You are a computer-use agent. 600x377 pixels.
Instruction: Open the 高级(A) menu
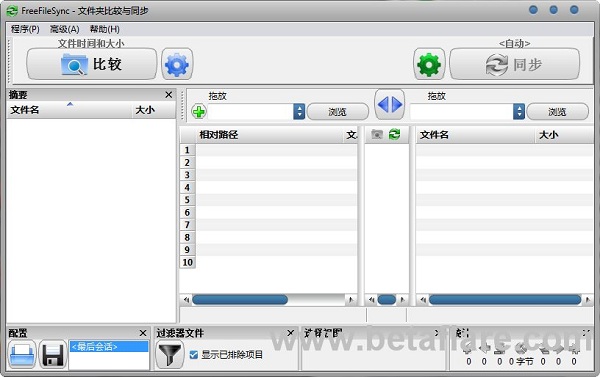coord(65,29)
